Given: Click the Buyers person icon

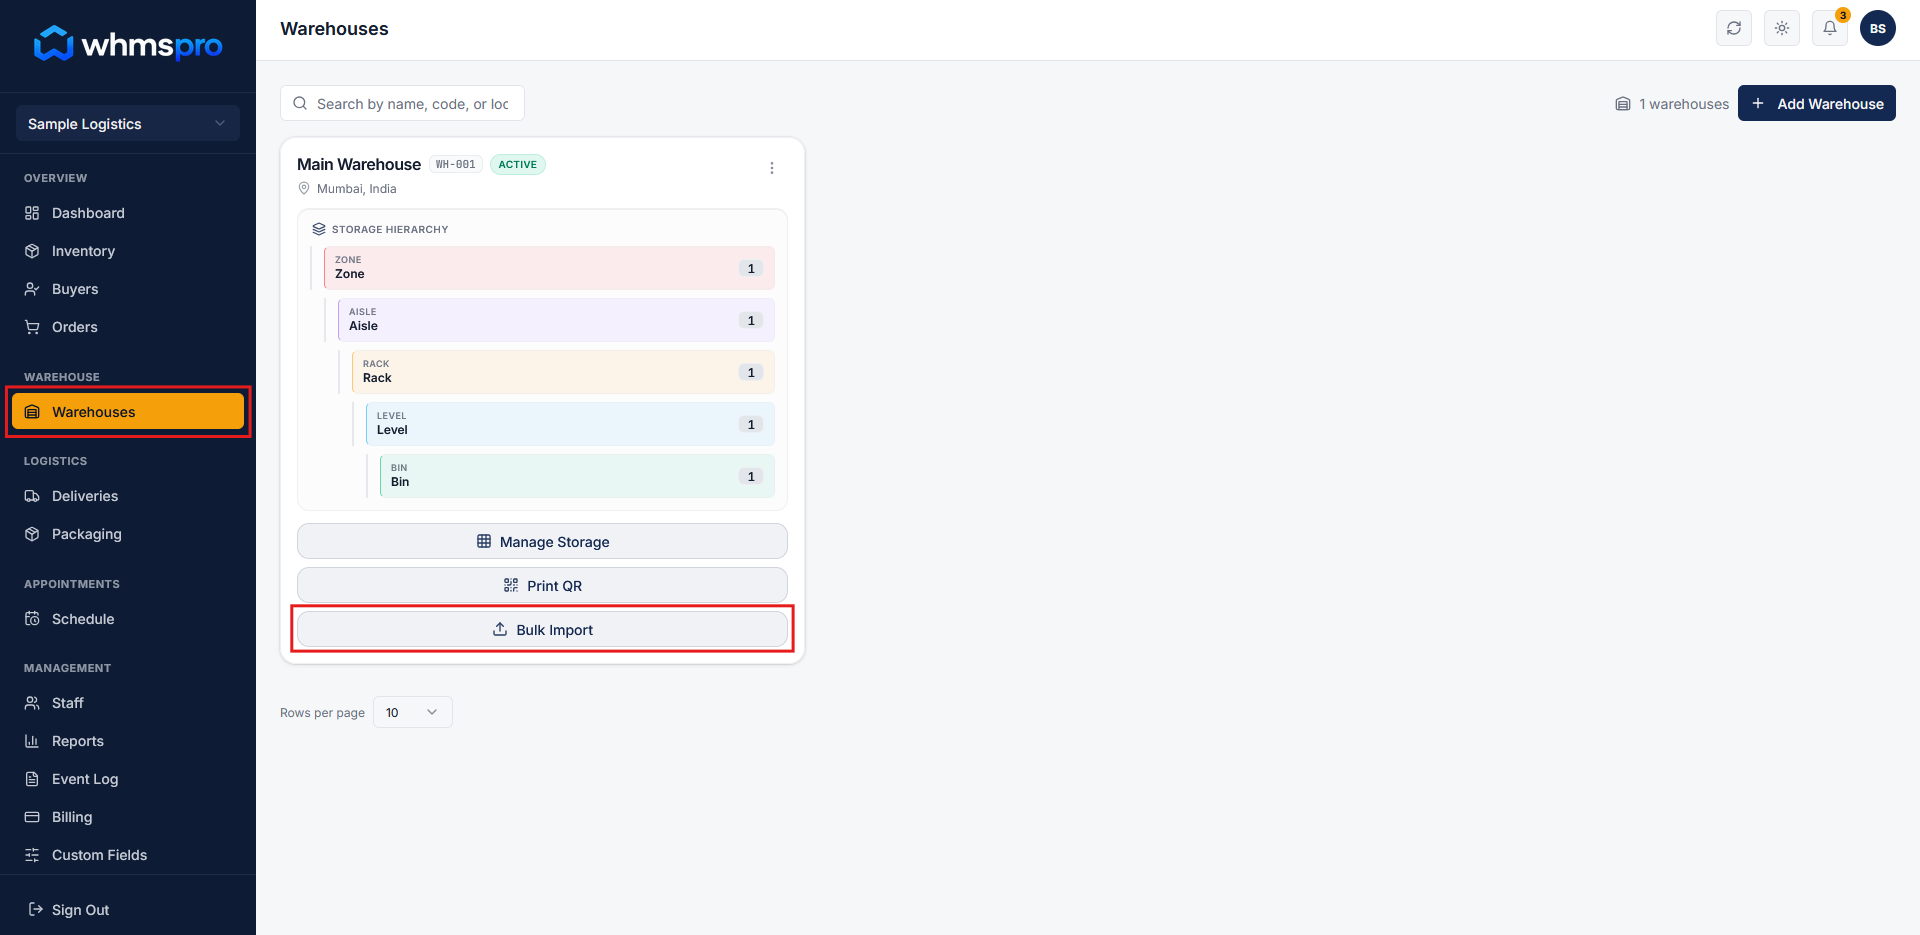Looking at the screenshot, I should (32, 289).
